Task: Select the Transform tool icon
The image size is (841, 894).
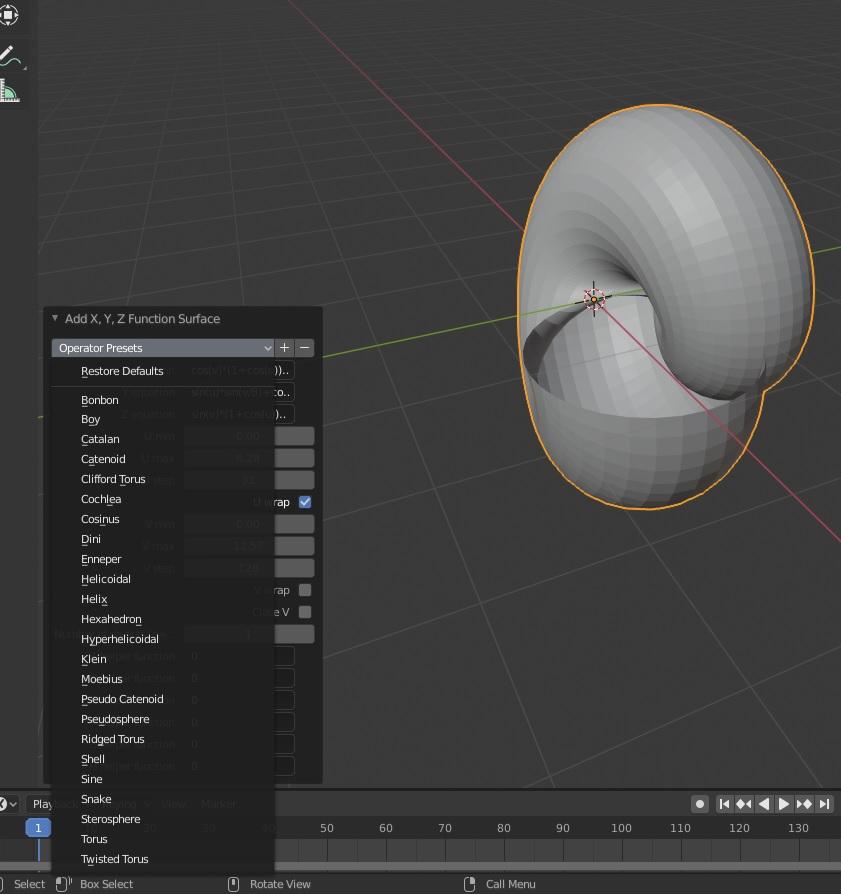Action: (9, 14)
